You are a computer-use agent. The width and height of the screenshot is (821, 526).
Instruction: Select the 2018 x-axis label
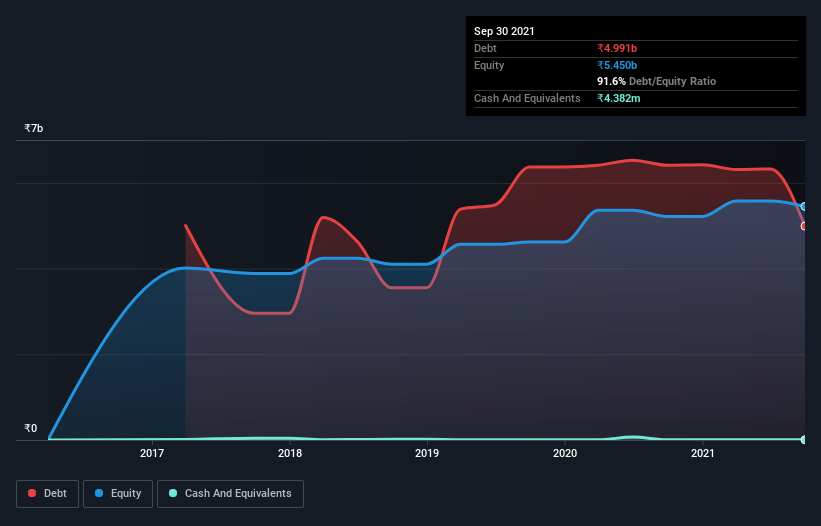290,453
